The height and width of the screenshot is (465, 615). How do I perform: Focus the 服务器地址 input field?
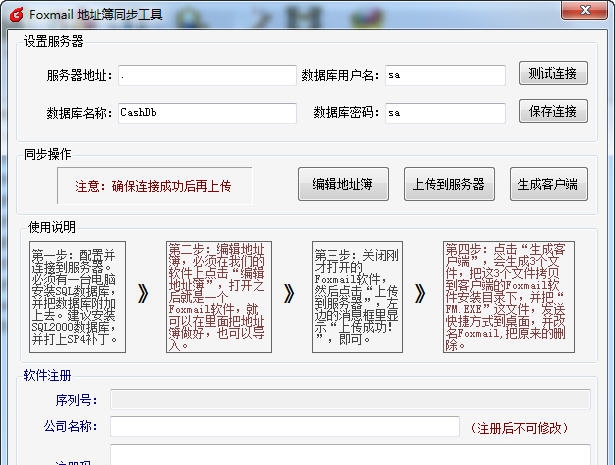tap(207, 75)
